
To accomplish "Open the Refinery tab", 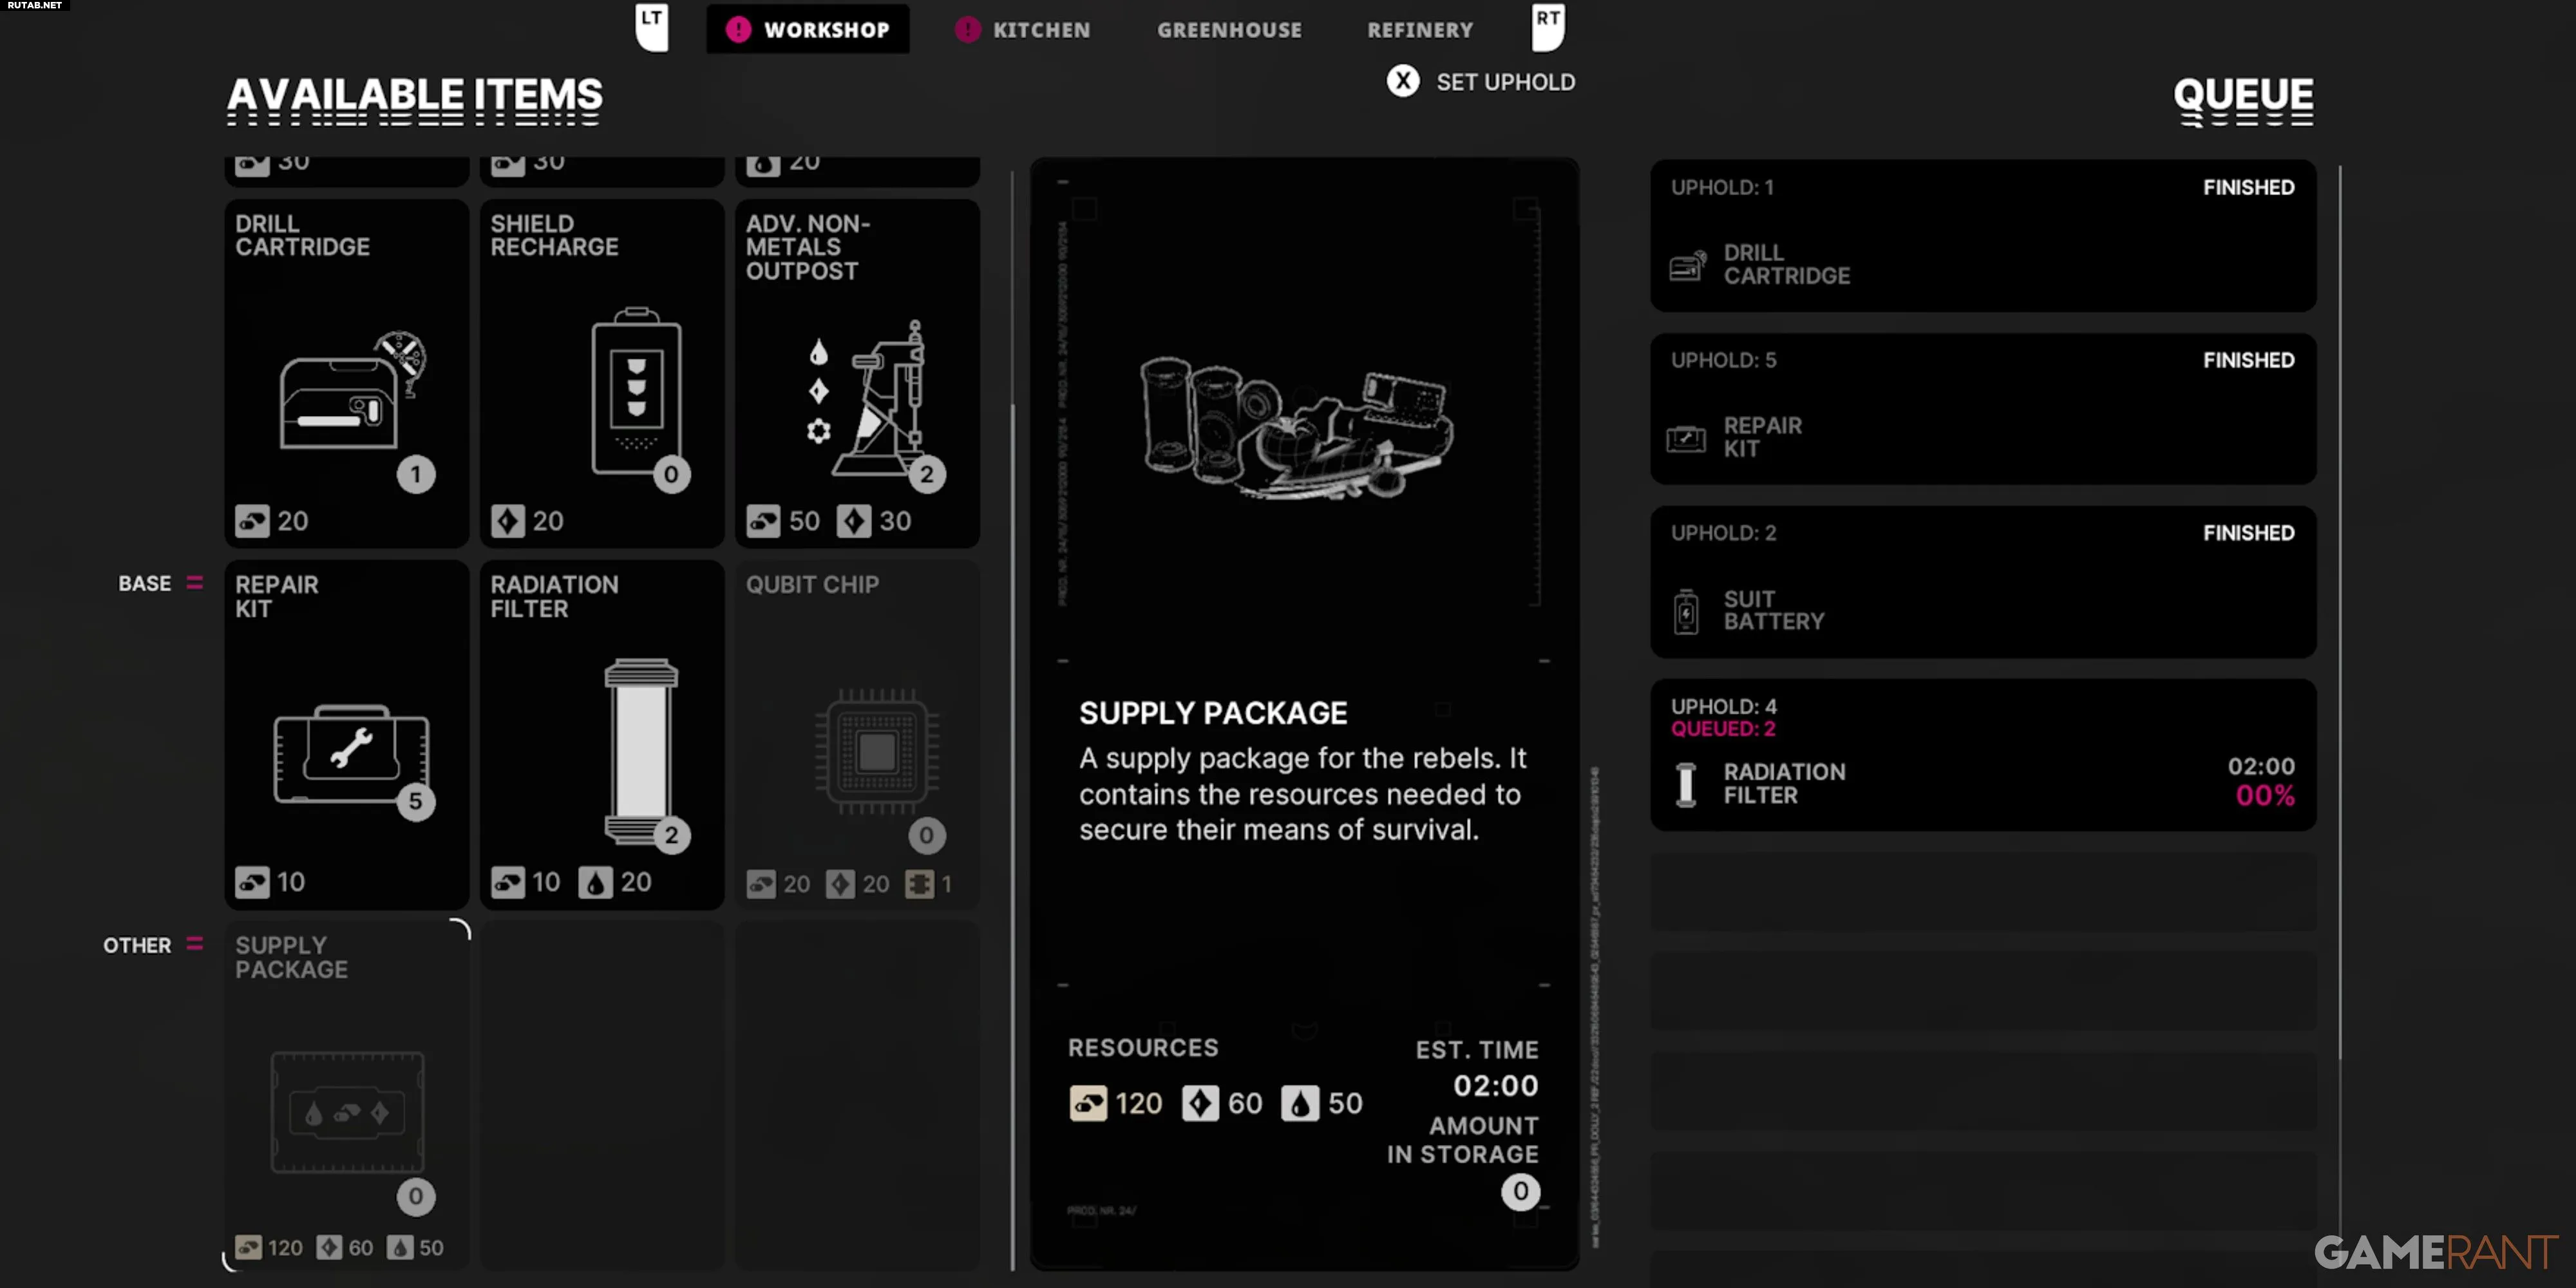I will tap(1420, 30).
